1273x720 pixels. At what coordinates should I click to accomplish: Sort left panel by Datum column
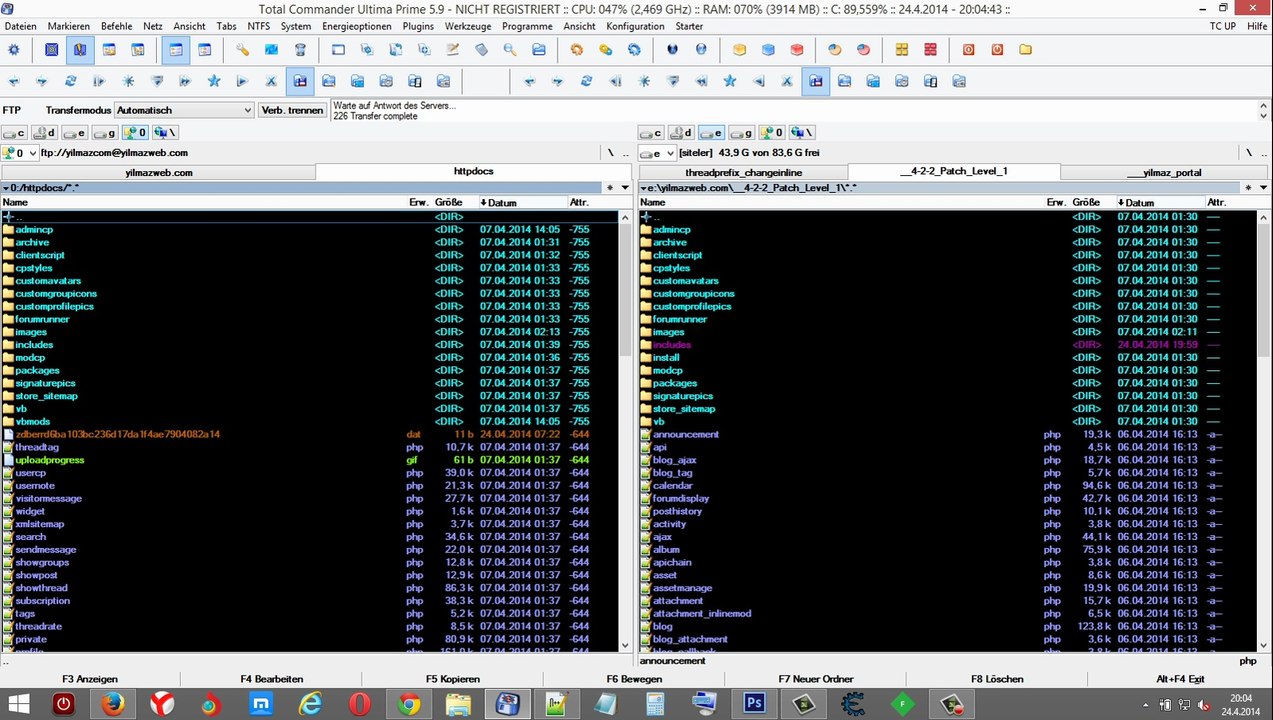click(x=523, y=203)
